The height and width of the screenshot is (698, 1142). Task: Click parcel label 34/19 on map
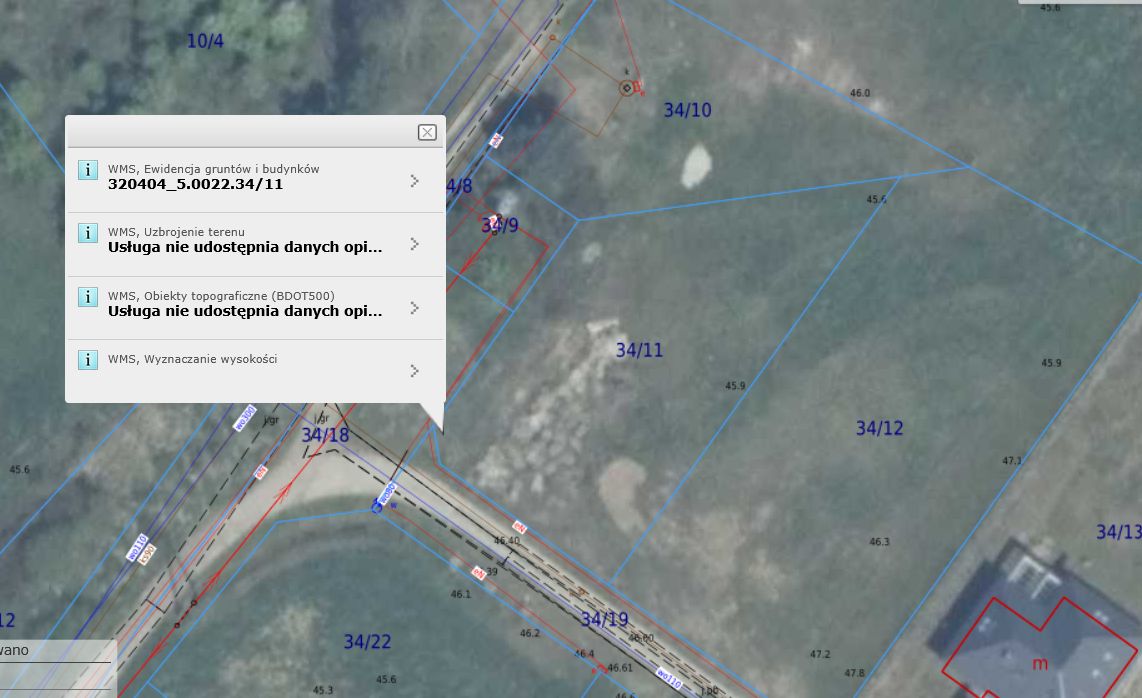tap(605, 619)
